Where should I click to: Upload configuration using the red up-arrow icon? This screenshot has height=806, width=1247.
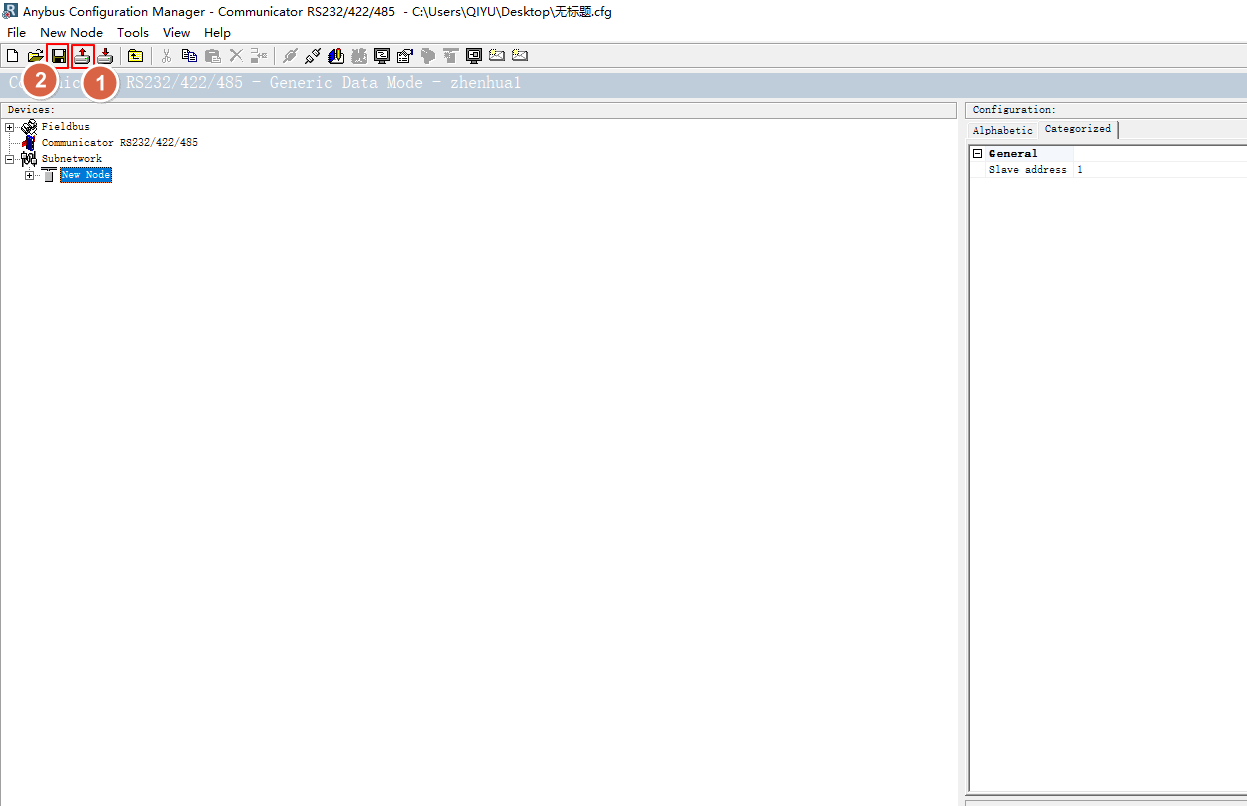(x=82, y=56)
